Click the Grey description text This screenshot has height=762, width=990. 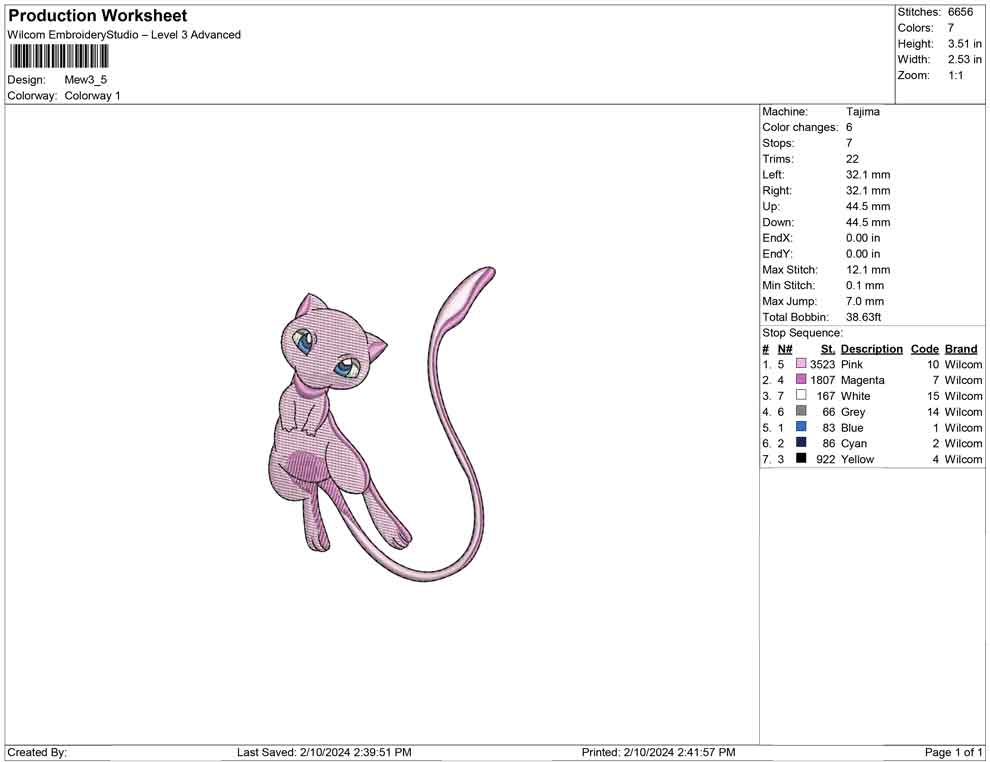point(853,412)
